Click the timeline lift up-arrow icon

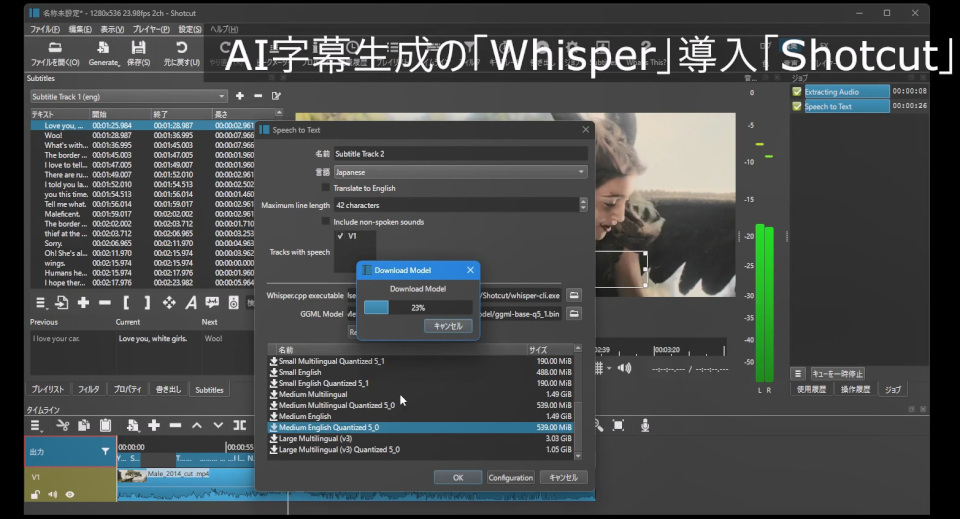click(197, 425)
